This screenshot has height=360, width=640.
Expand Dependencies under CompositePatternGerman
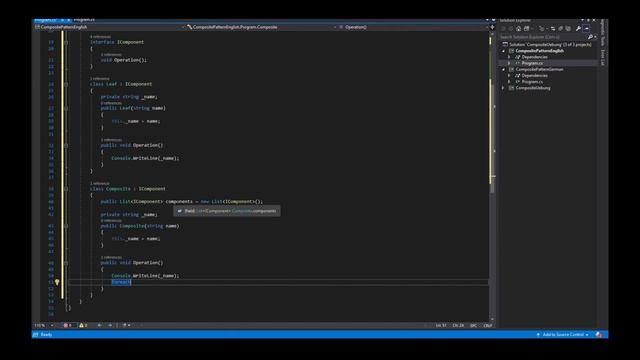[x=509, y=76]
